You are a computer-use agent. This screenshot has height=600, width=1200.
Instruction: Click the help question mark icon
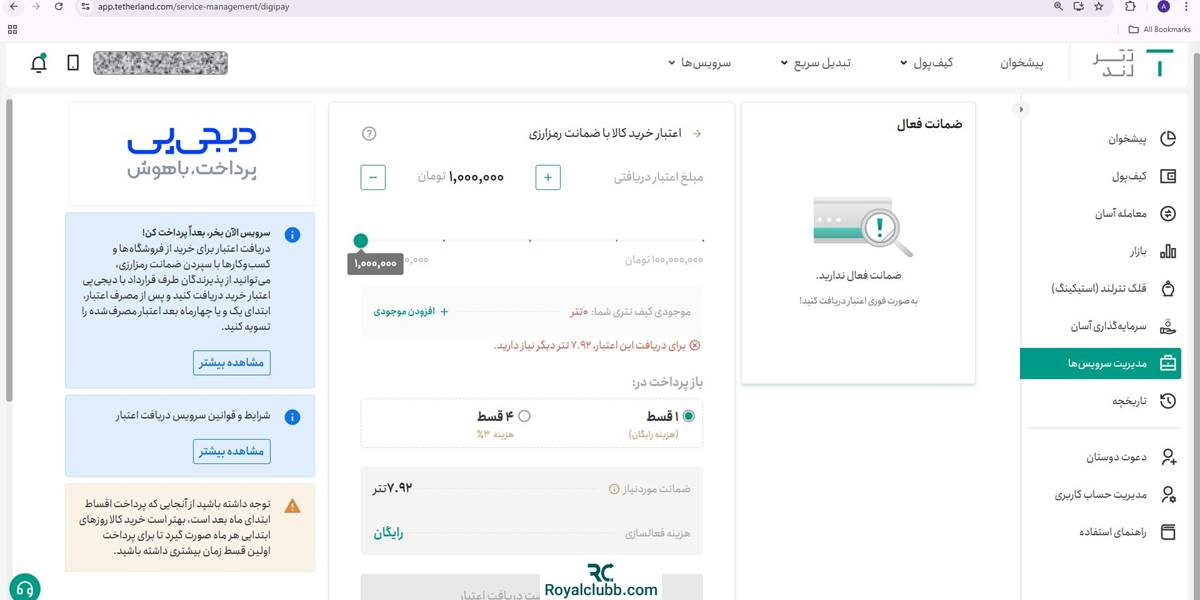tap(369, 134)
